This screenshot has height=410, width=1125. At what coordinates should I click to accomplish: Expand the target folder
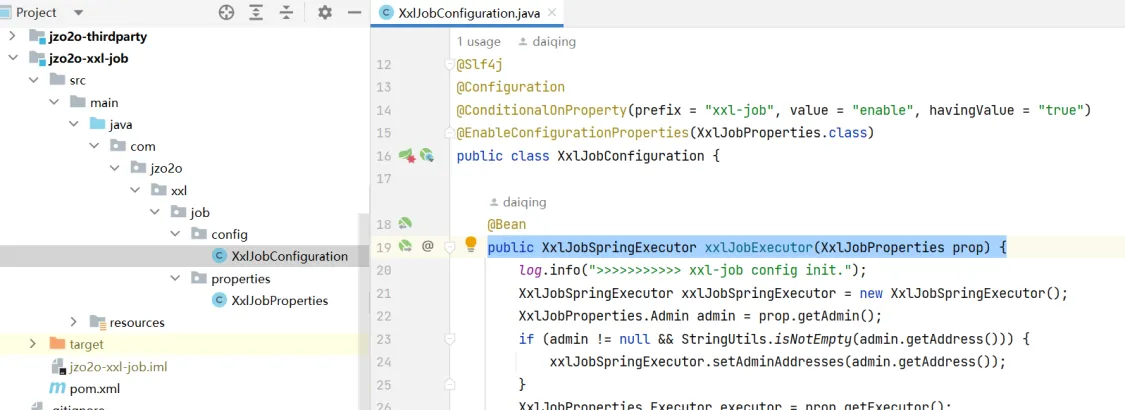click(x=35, y=344)
